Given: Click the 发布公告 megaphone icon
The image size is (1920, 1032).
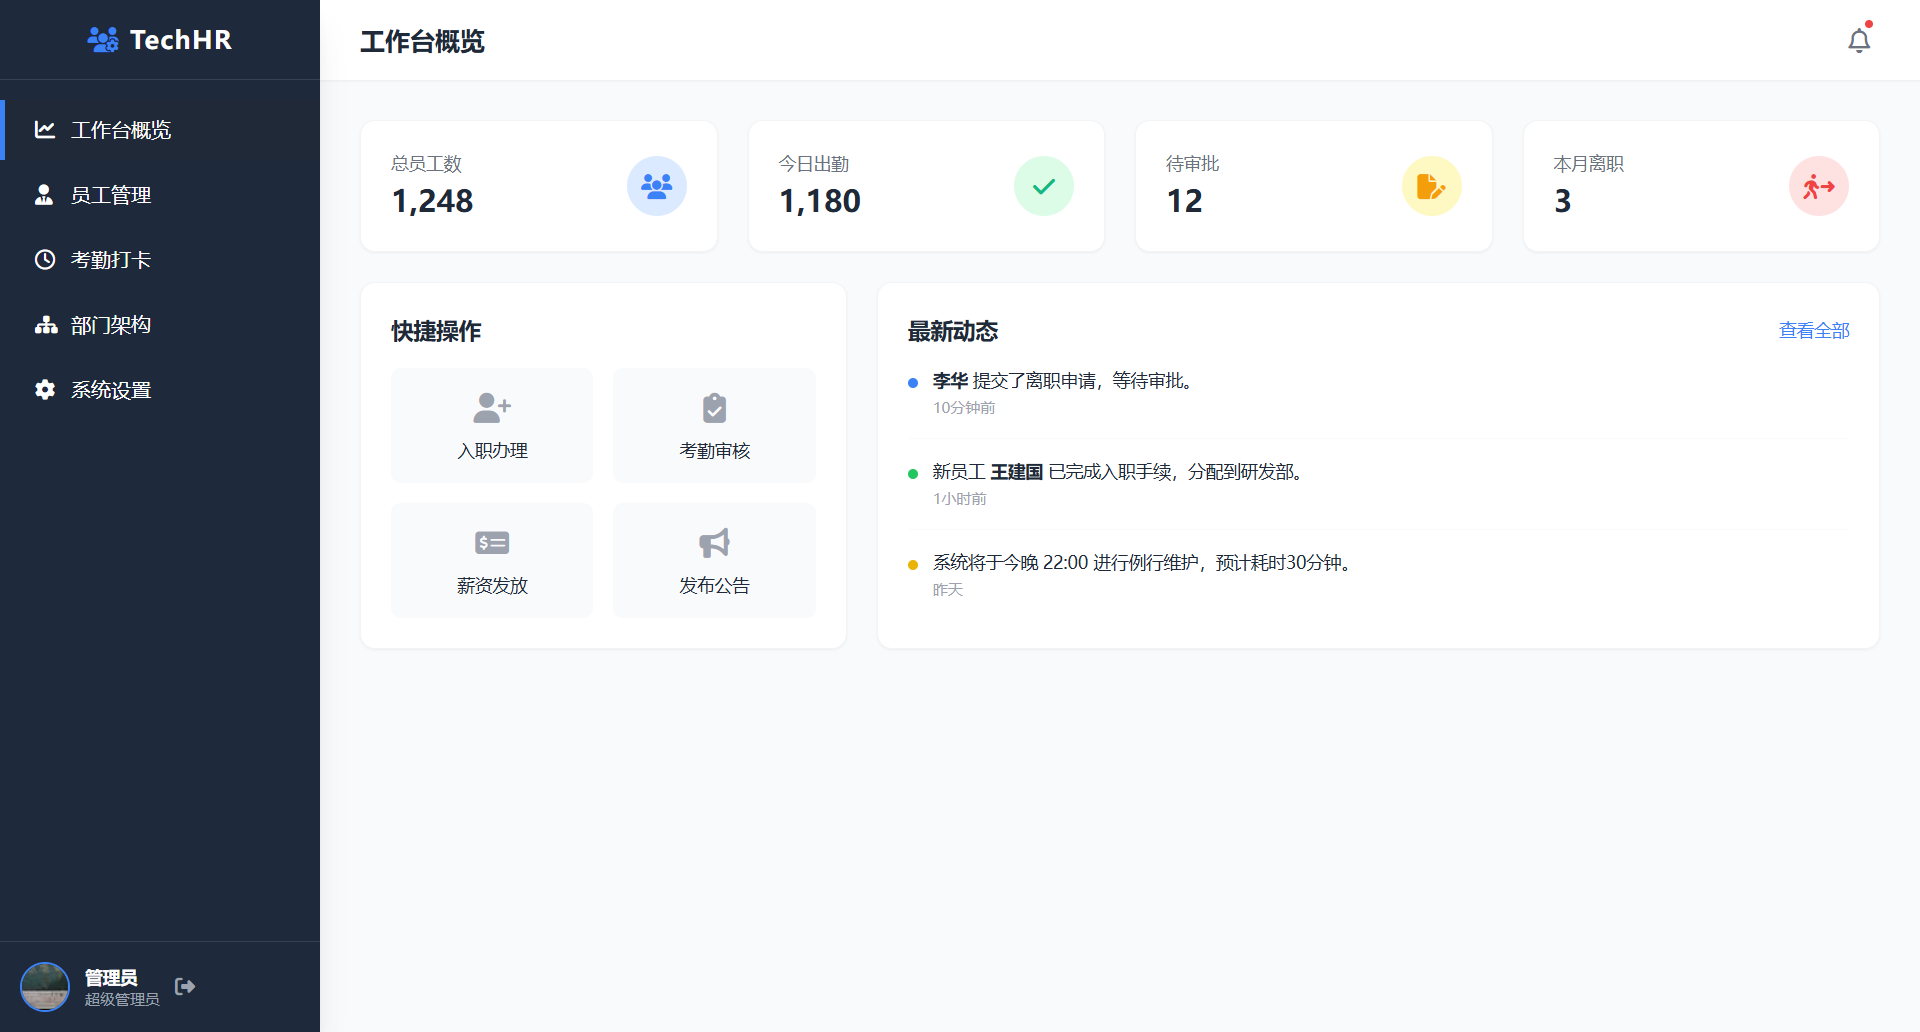Looking at the screenshot, I should (713, 542).
